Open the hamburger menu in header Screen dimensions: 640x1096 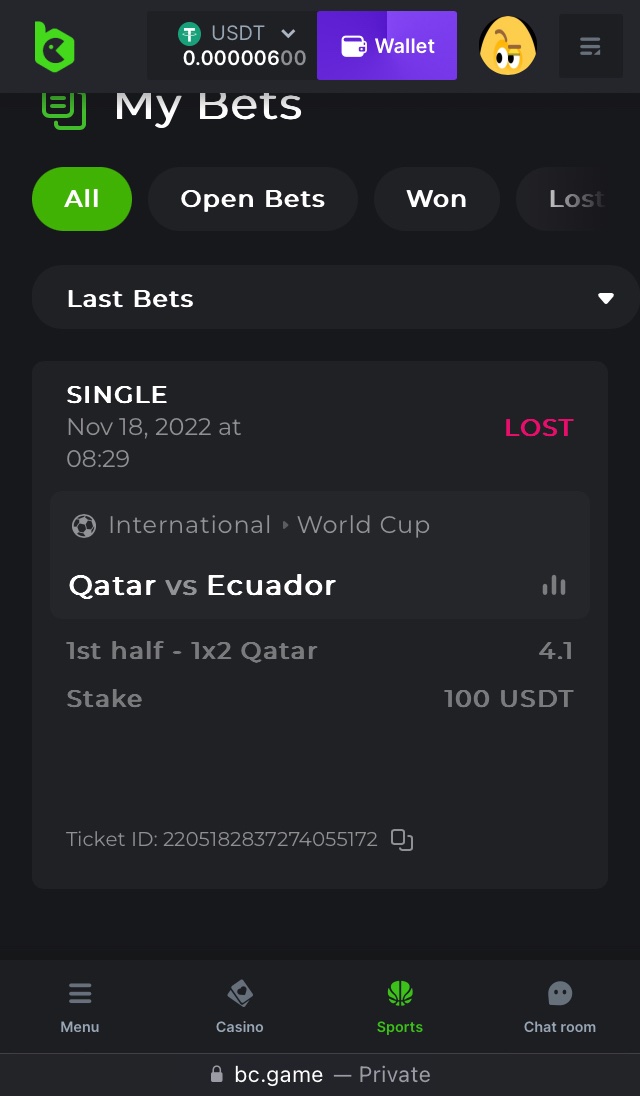[590, 46]
